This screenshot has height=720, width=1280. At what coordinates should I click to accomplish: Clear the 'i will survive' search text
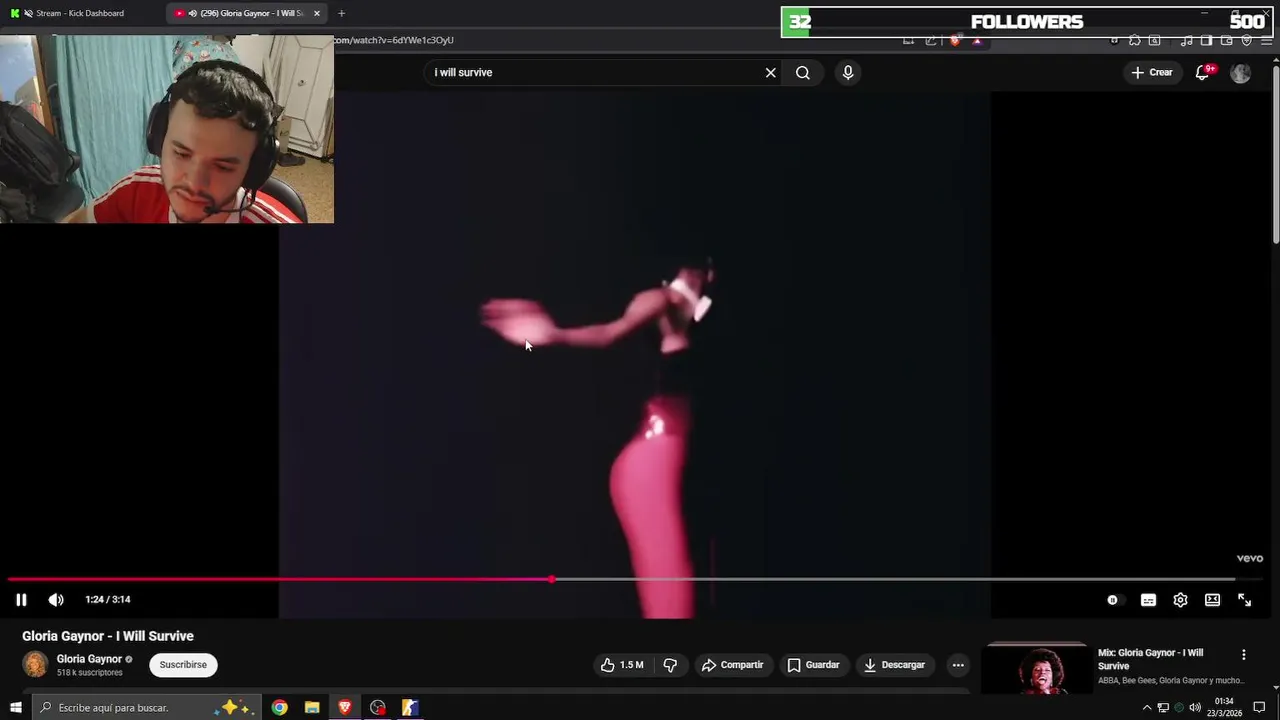pos(770,72)
